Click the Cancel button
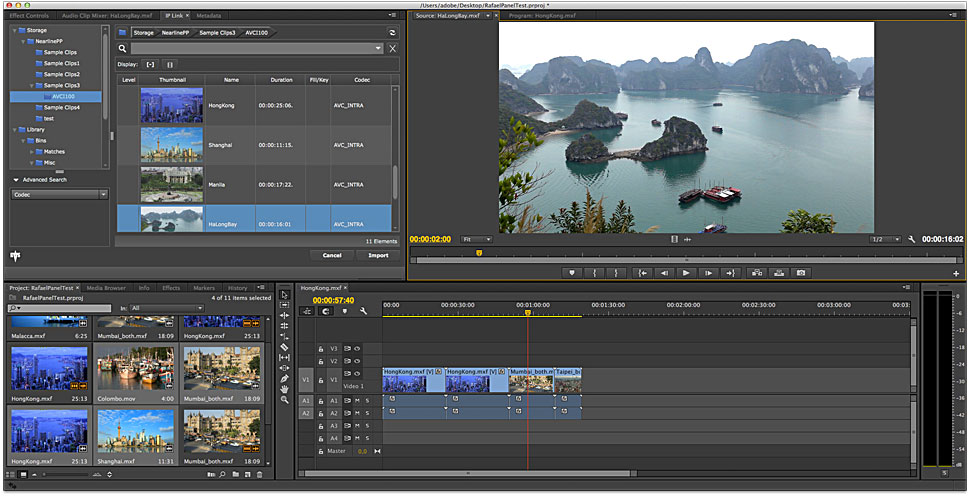Viewport: 970px width, 496px height. [331, 255]
